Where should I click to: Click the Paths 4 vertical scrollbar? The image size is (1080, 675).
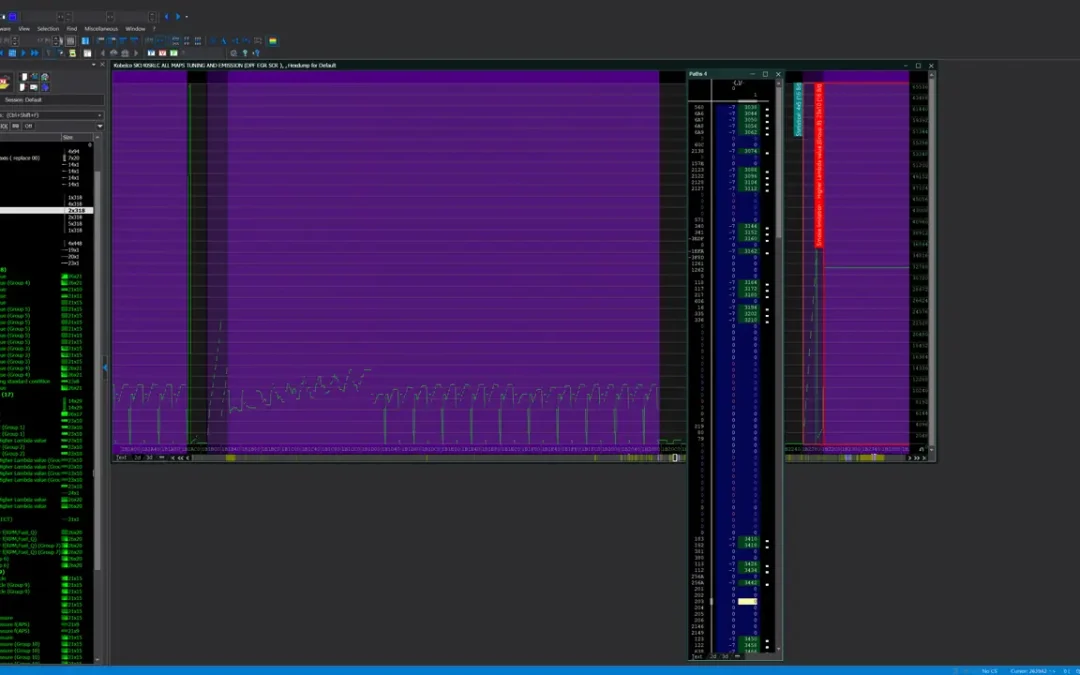(779, 368)
